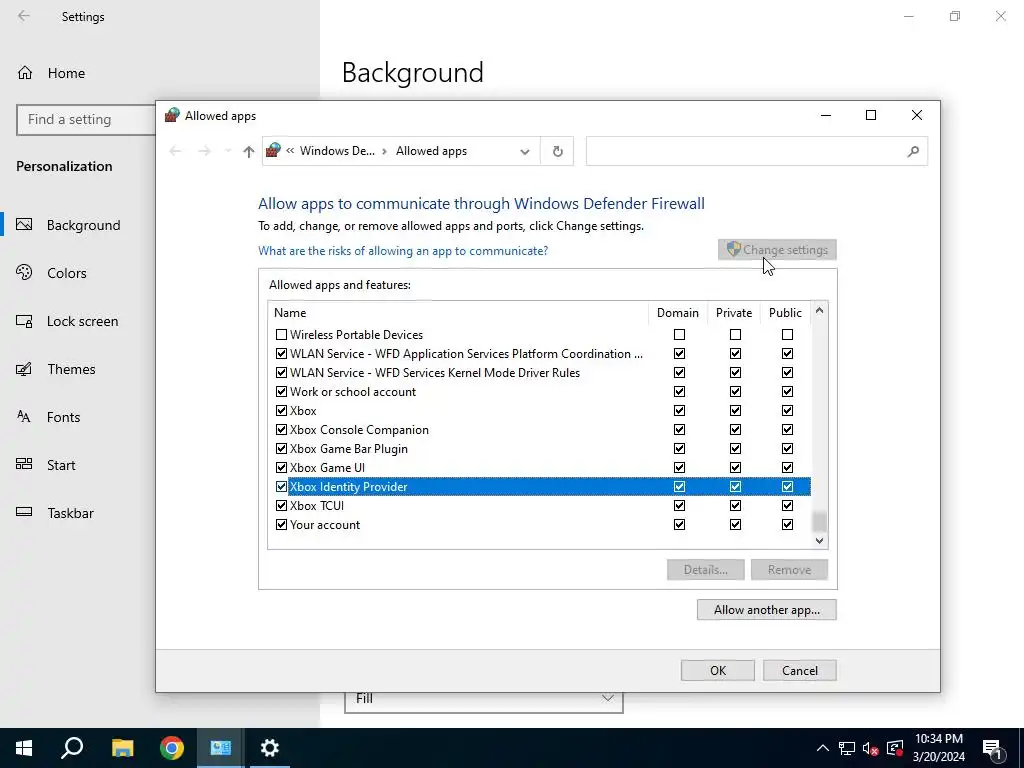The width and height of the screenshot is (1024, 768).
Task: Click the Domain column header
Action: [678, 313]
